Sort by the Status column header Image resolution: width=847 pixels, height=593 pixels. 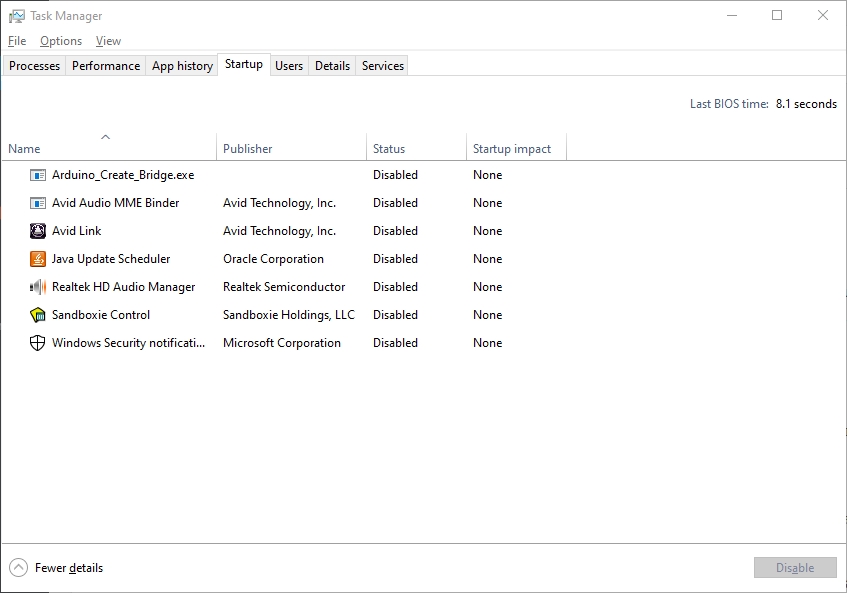coord(416,146)
